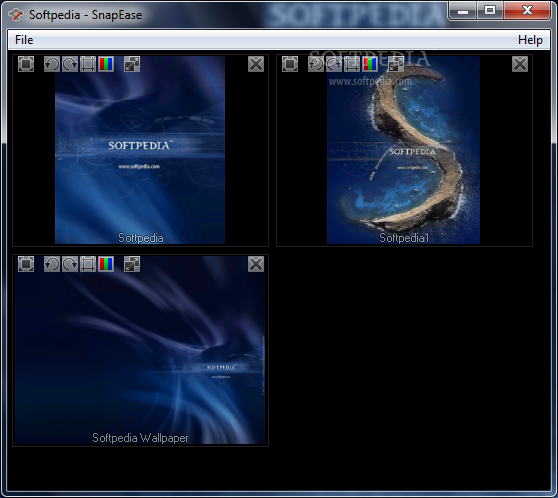Rotate Softpedia image clockwise

pyautogui.click(x=70, y=64)
